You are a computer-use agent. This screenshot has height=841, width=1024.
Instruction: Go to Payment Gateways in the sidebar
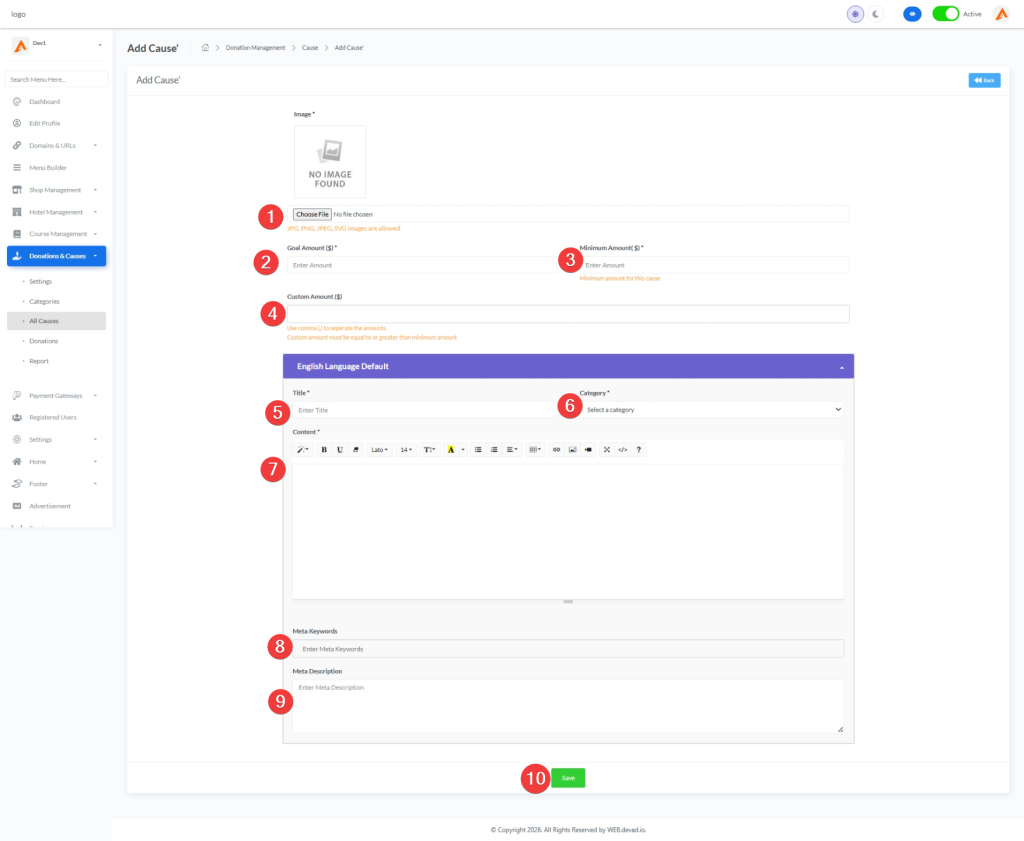[x=56, y=395]
